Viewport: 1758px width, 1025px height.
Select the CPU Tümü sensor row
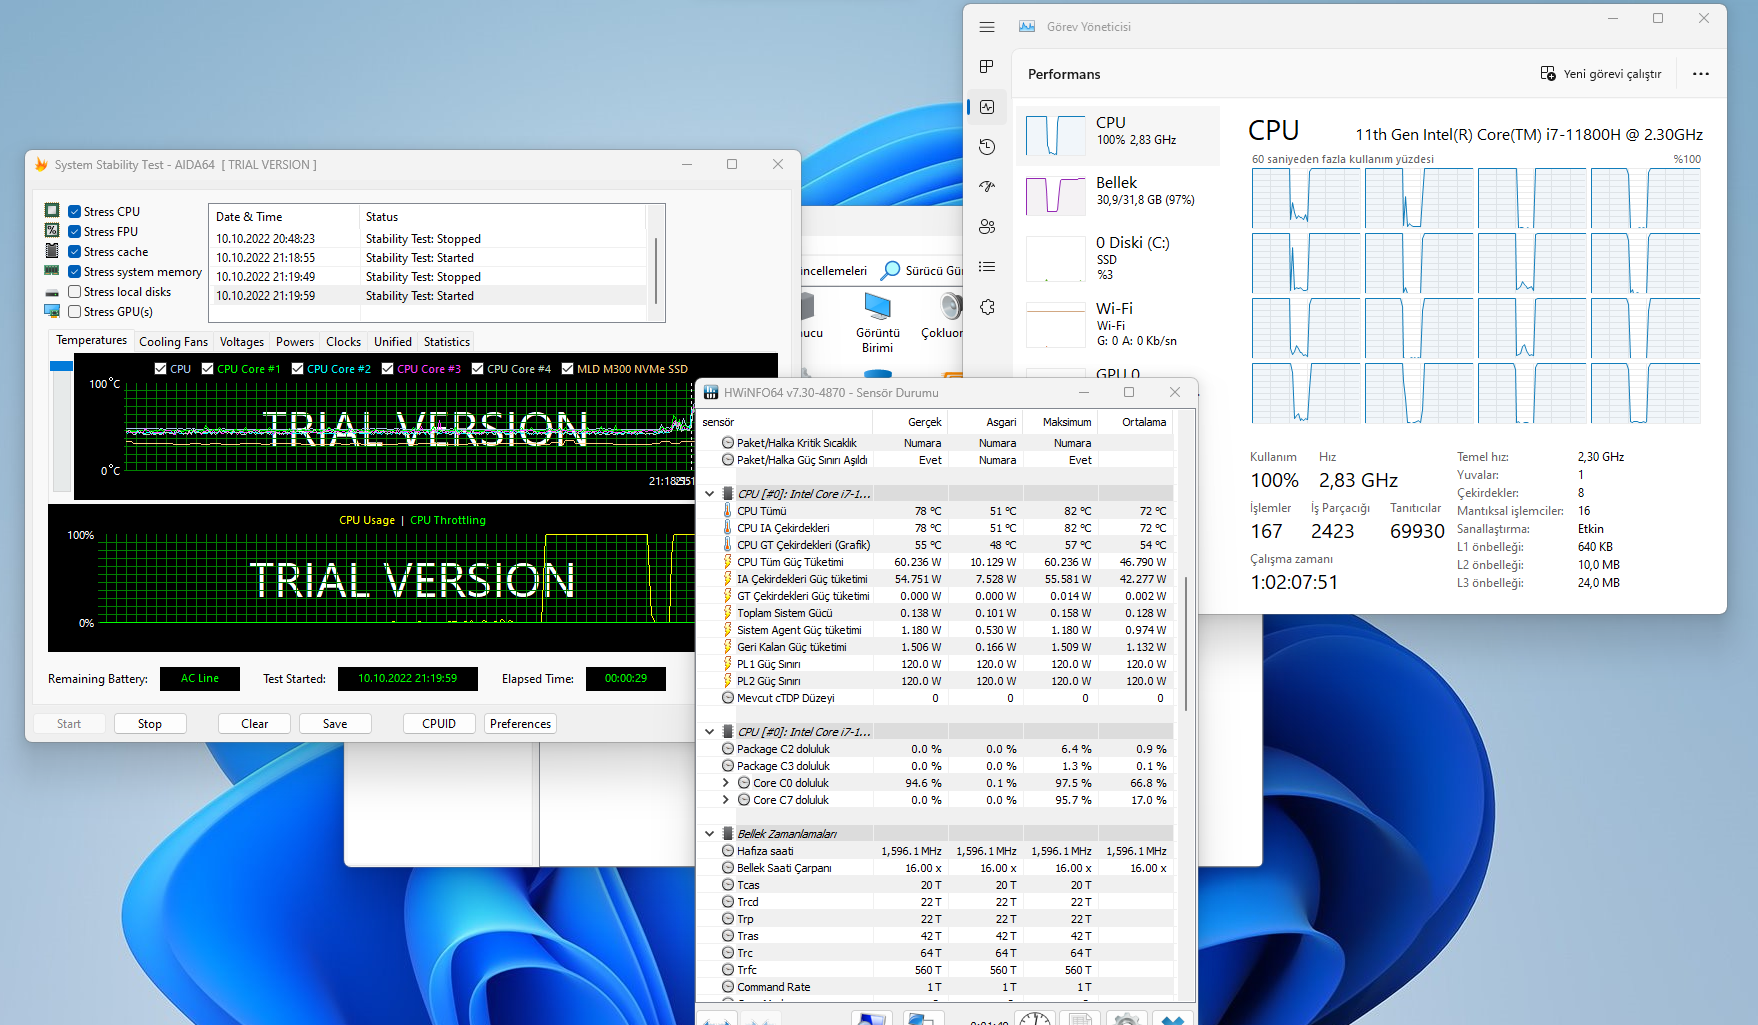[x=937, y=511]
